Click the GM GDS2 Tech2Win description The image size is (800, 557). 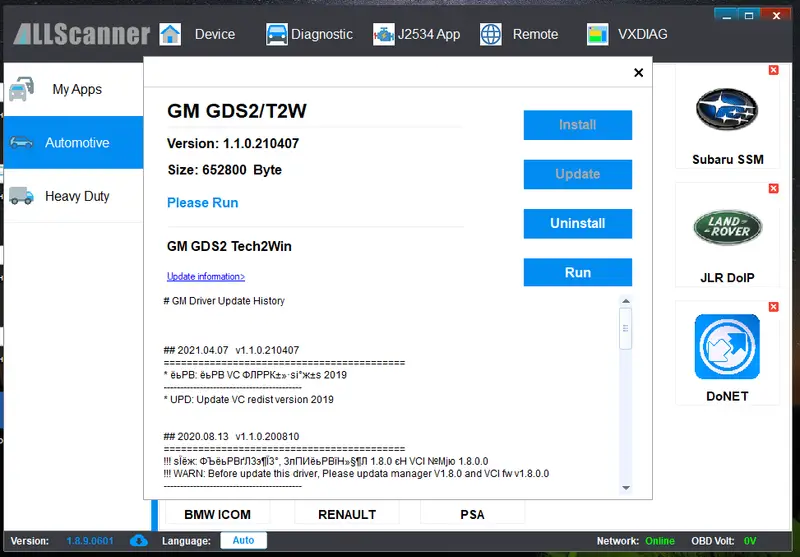pyautogui.click(x=229, y=246)
